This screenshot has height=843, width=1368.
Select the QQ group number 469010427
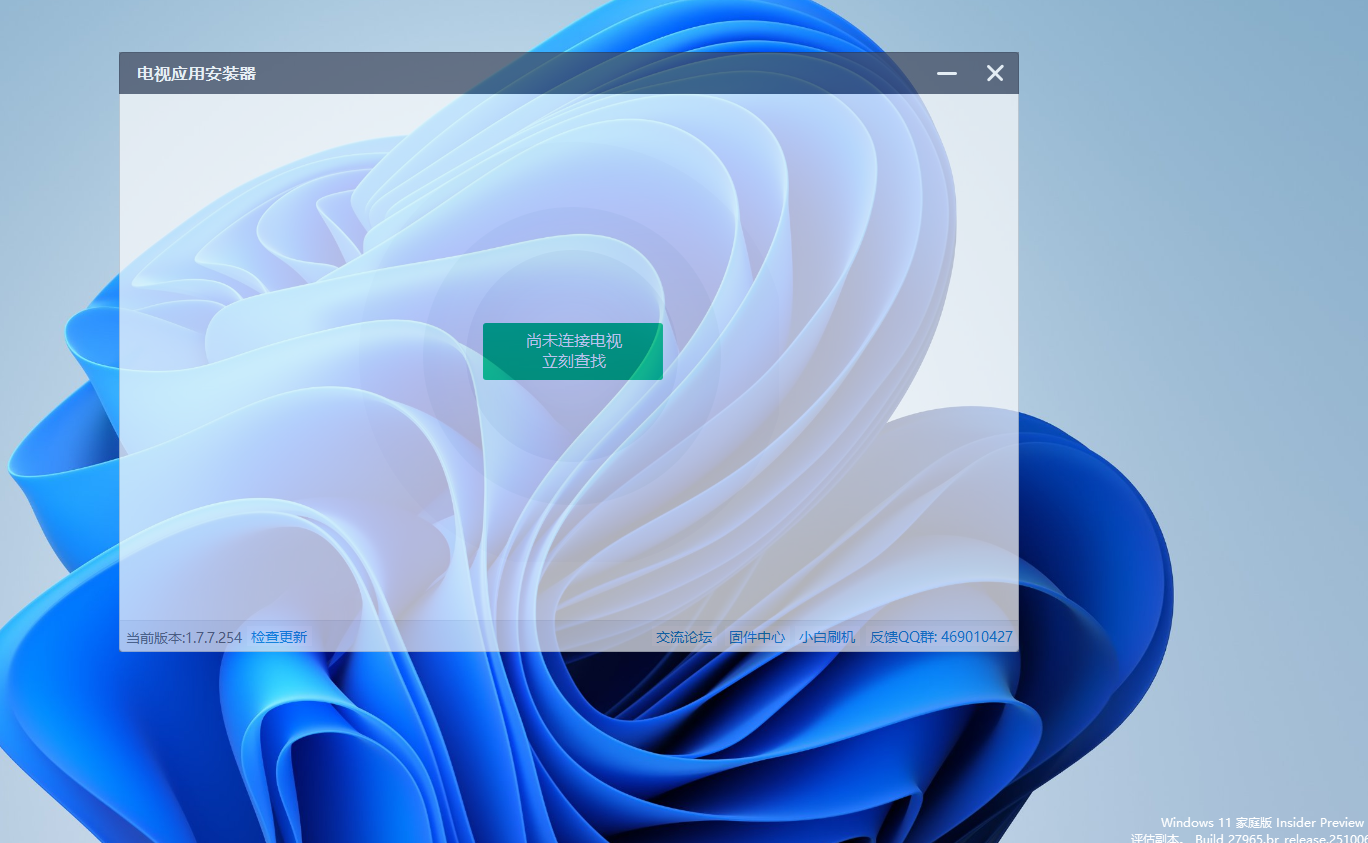click(x=977, y=637)
